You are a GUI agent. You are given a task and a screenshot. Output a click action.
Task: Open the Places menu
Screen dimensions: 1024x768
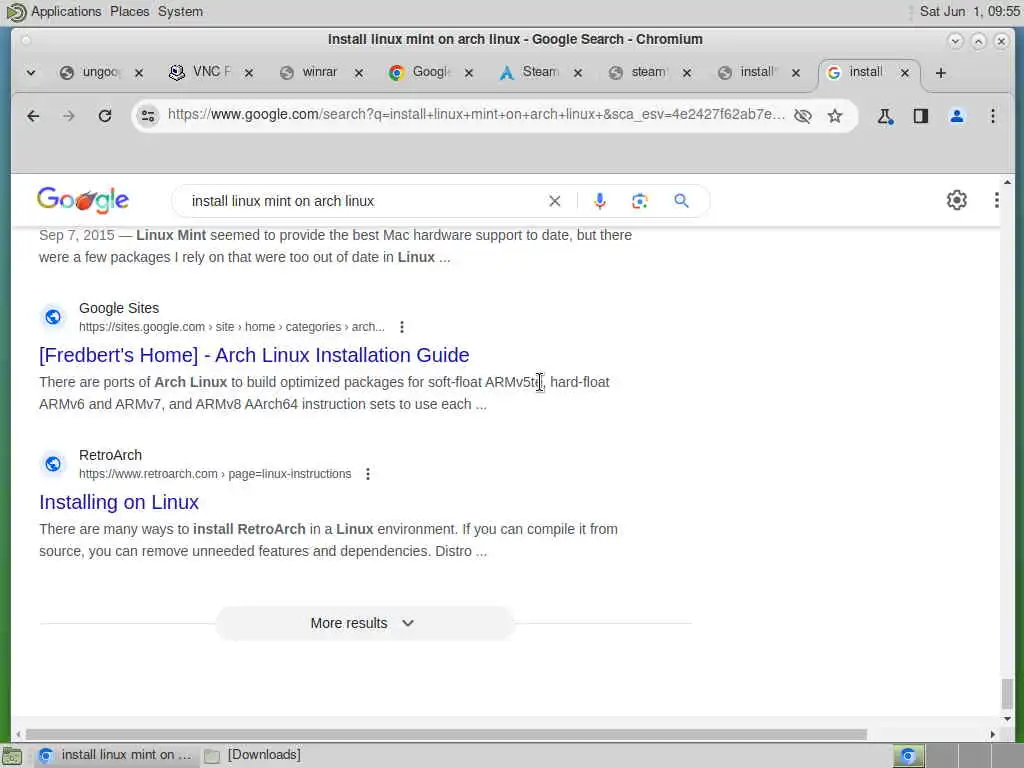tap(129, 12)
